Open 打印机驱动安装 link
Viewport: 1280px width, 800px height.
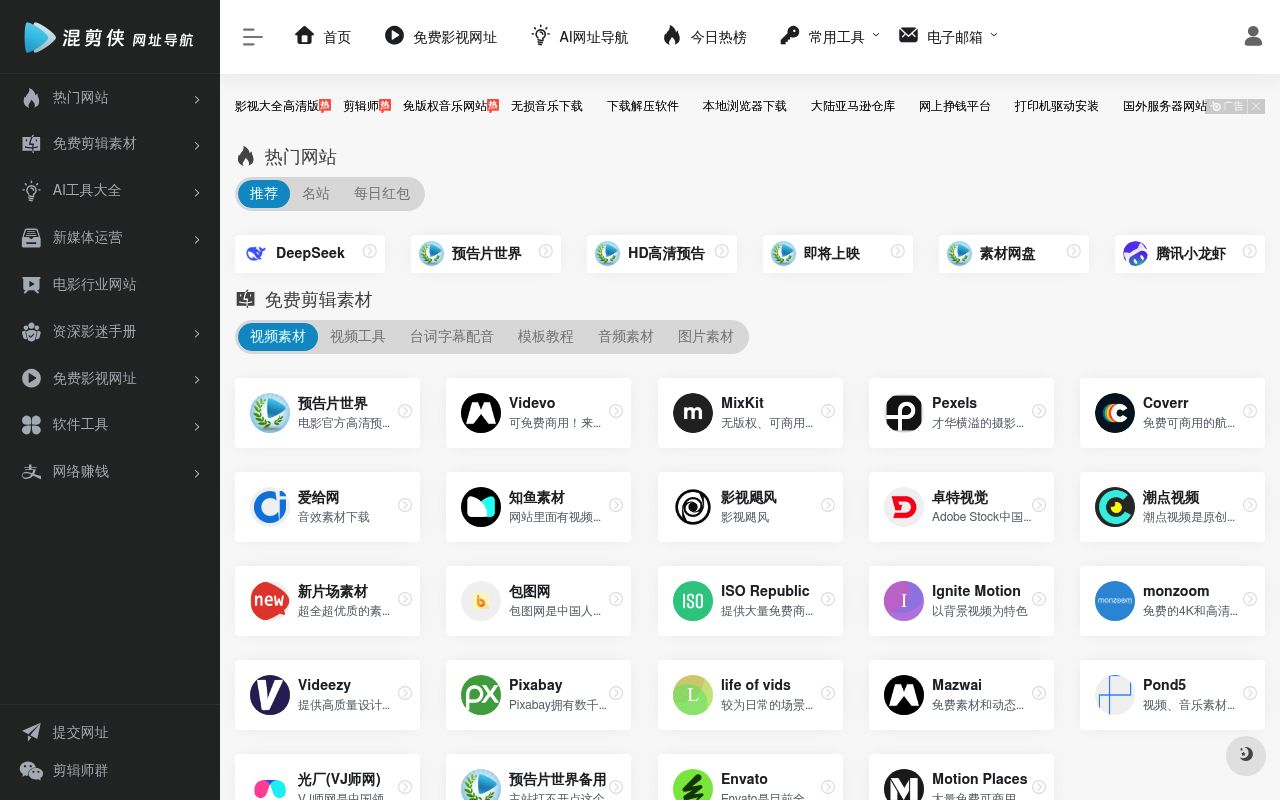point(1057,106)
